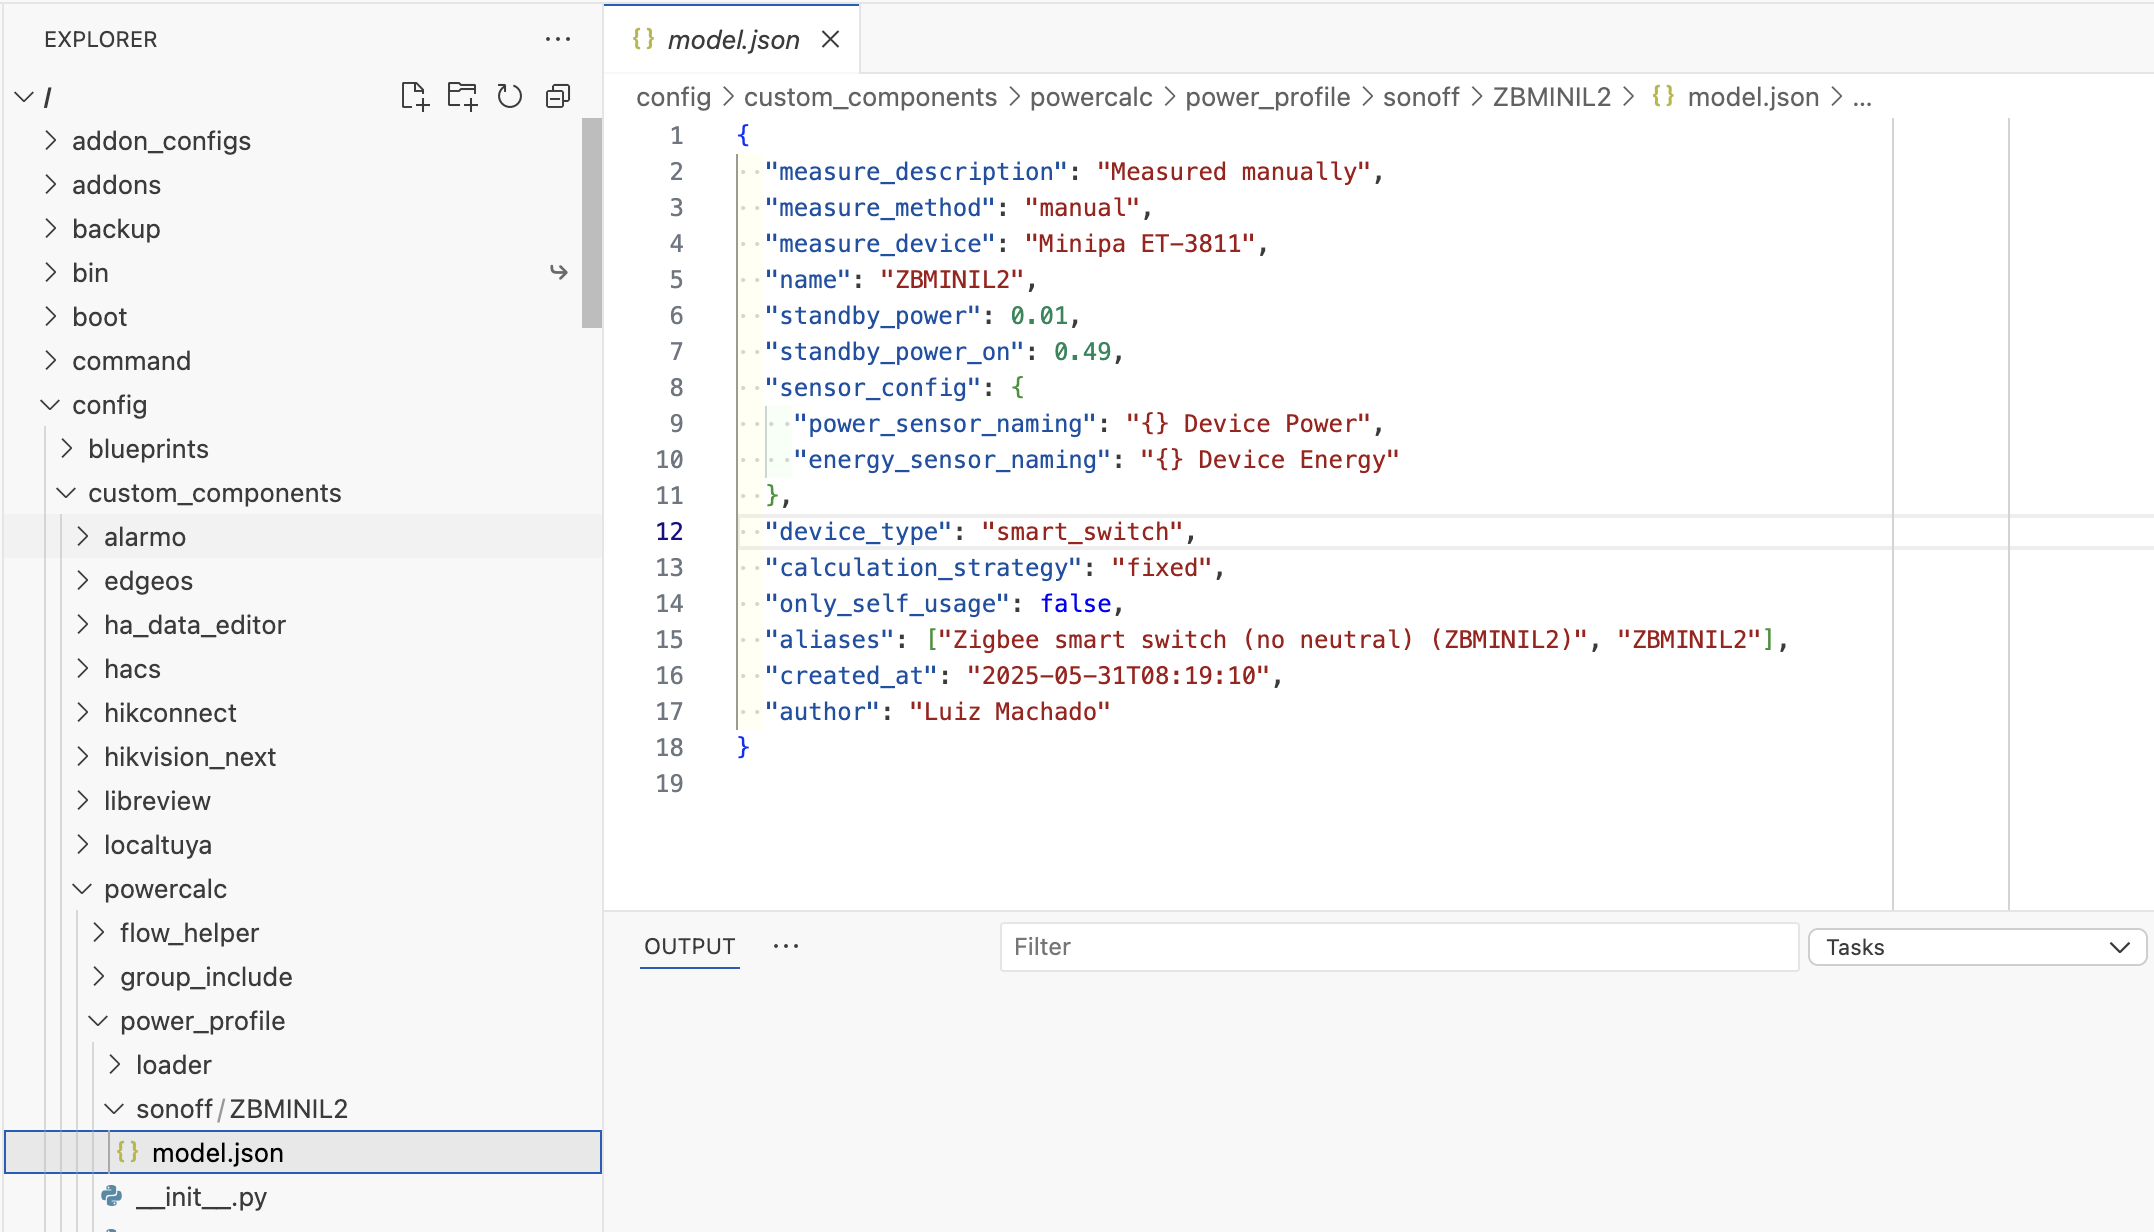
Task: Open the Output panel ellipsis menu
Action: coord(786,946)
